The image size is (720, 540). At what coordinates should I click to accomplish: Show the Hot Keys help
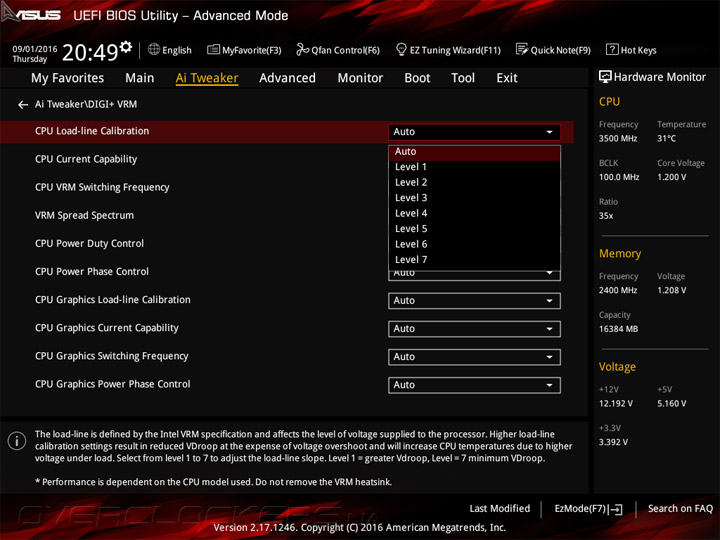[x=631, y=50]
